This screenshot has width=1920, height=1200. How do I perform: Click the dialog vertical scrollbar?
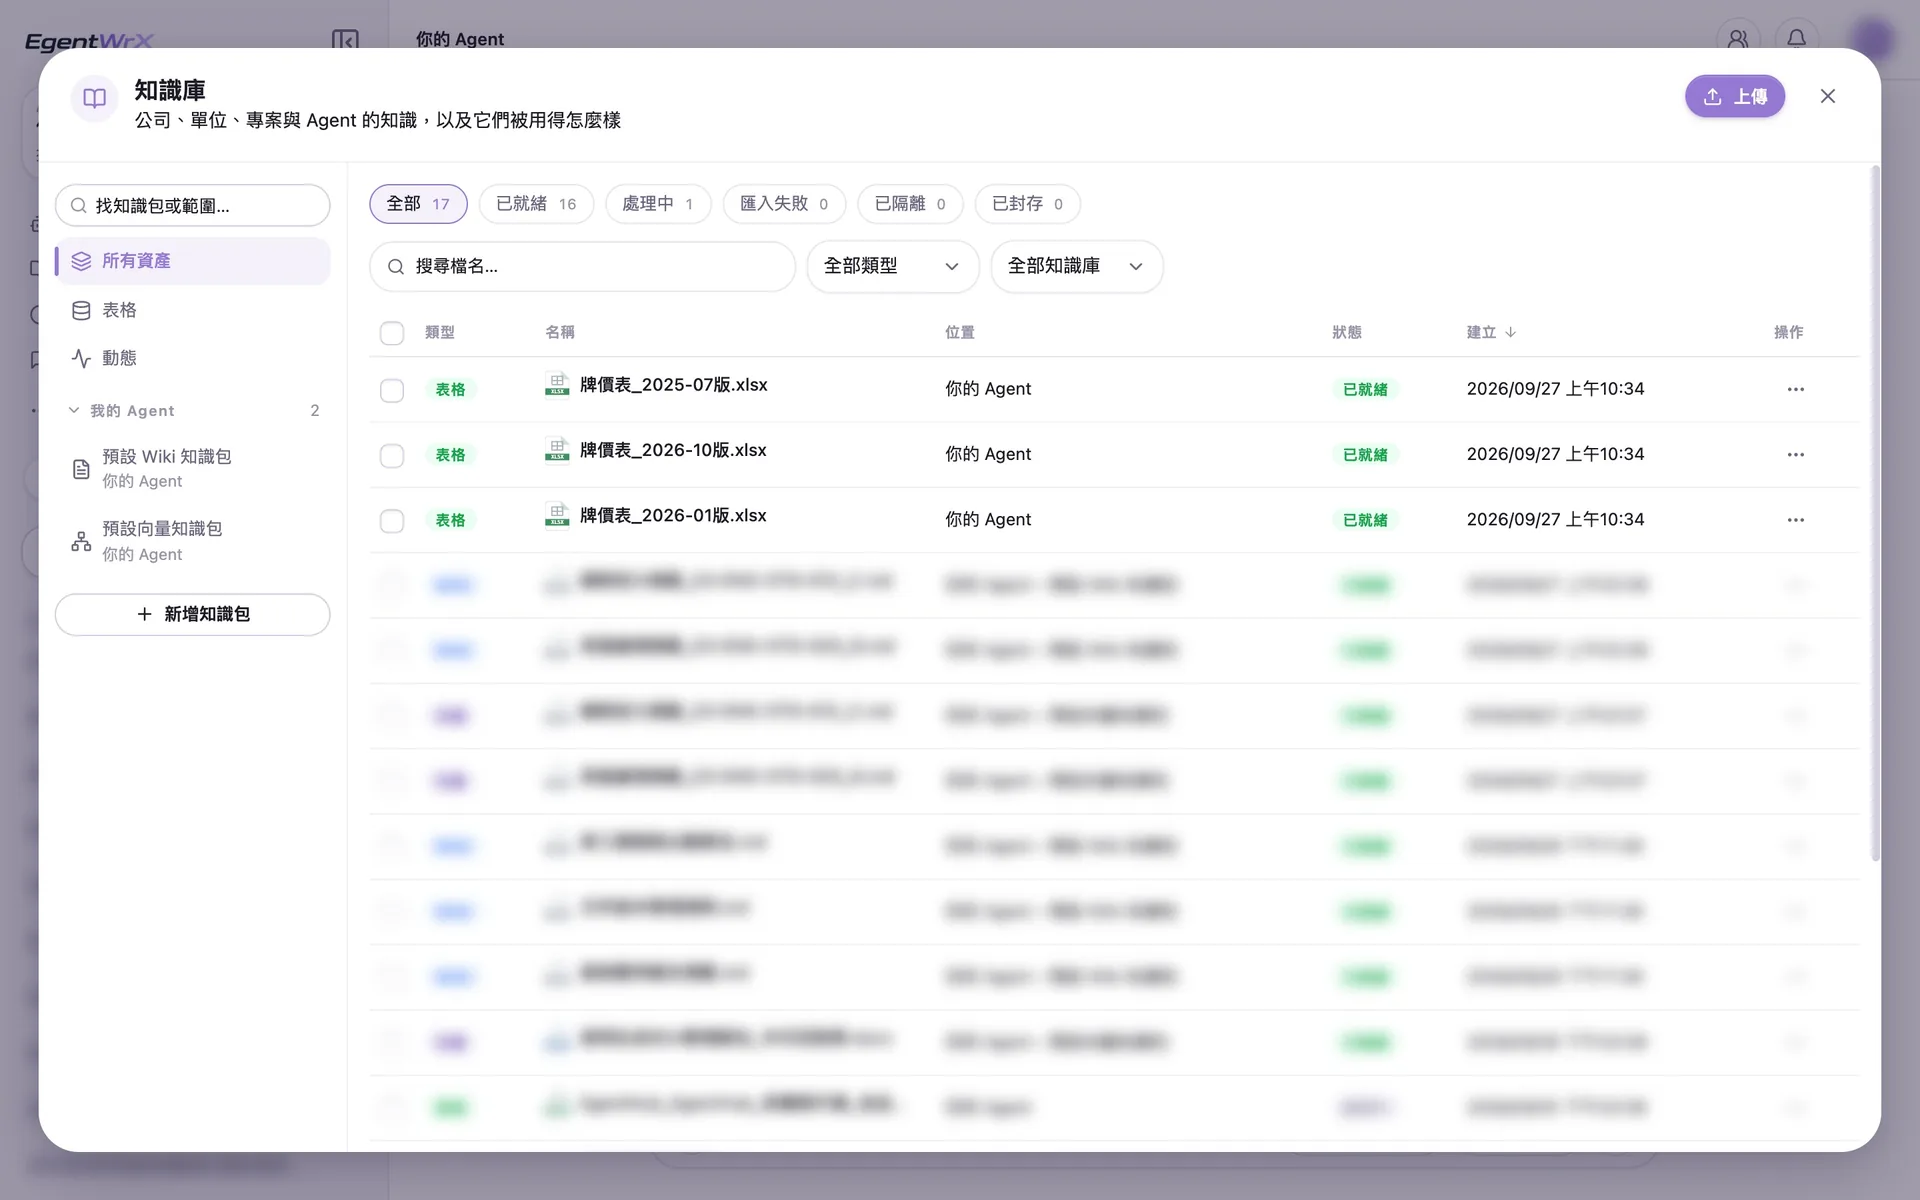(x=1875, y=513)
